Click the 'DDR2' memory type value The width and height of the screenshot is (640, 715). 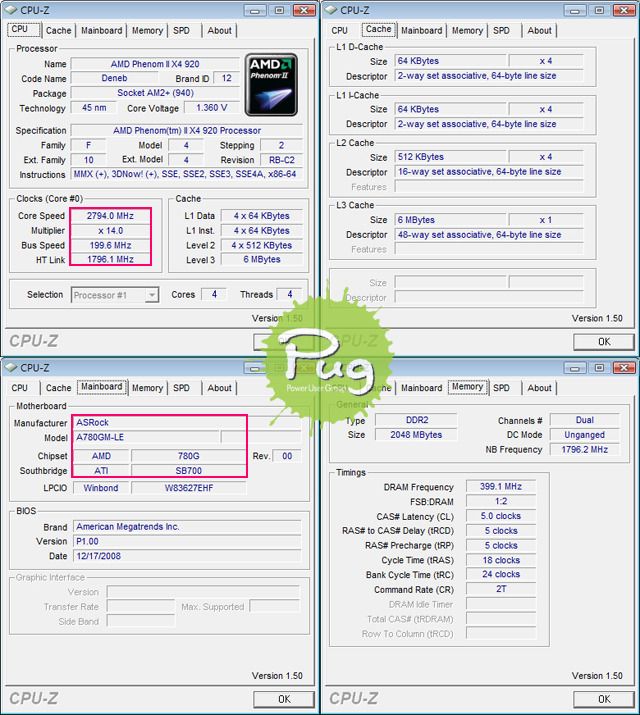click(416, 420)
